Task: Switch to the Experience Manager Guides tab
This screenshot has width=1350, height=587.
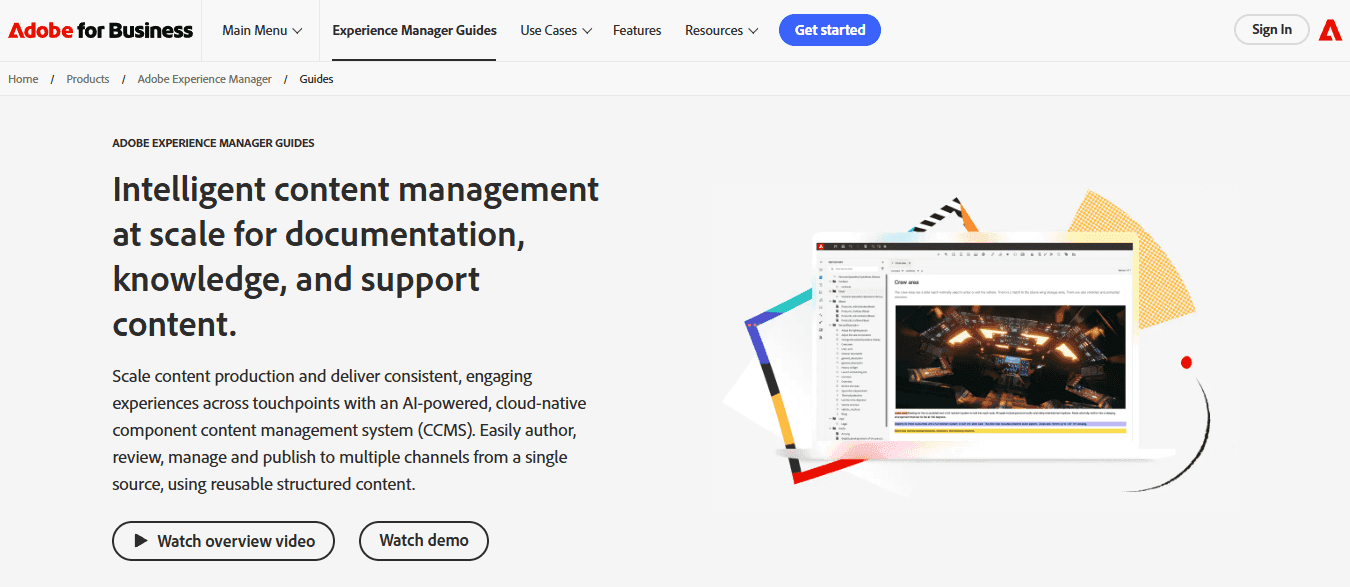Action: [413, 30]
